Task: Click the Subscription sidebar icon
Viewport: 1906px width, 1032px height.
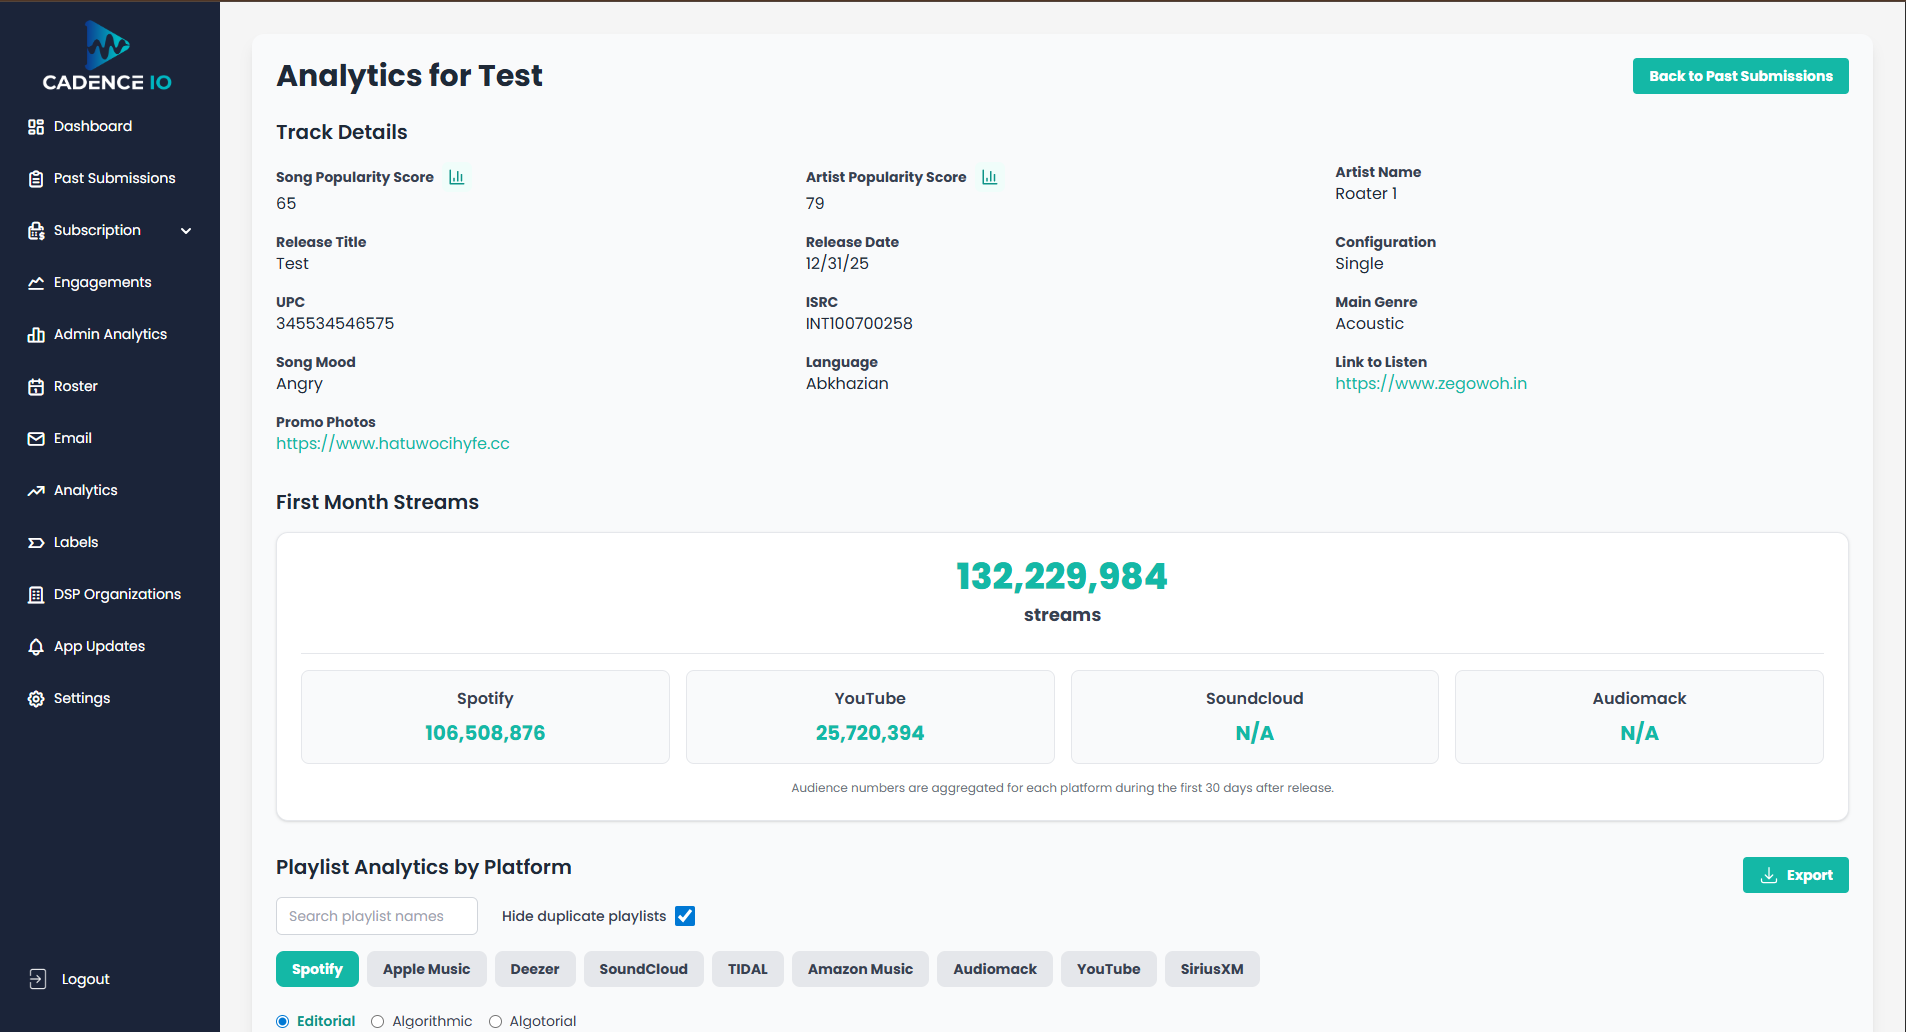Action: pos(36,231)
